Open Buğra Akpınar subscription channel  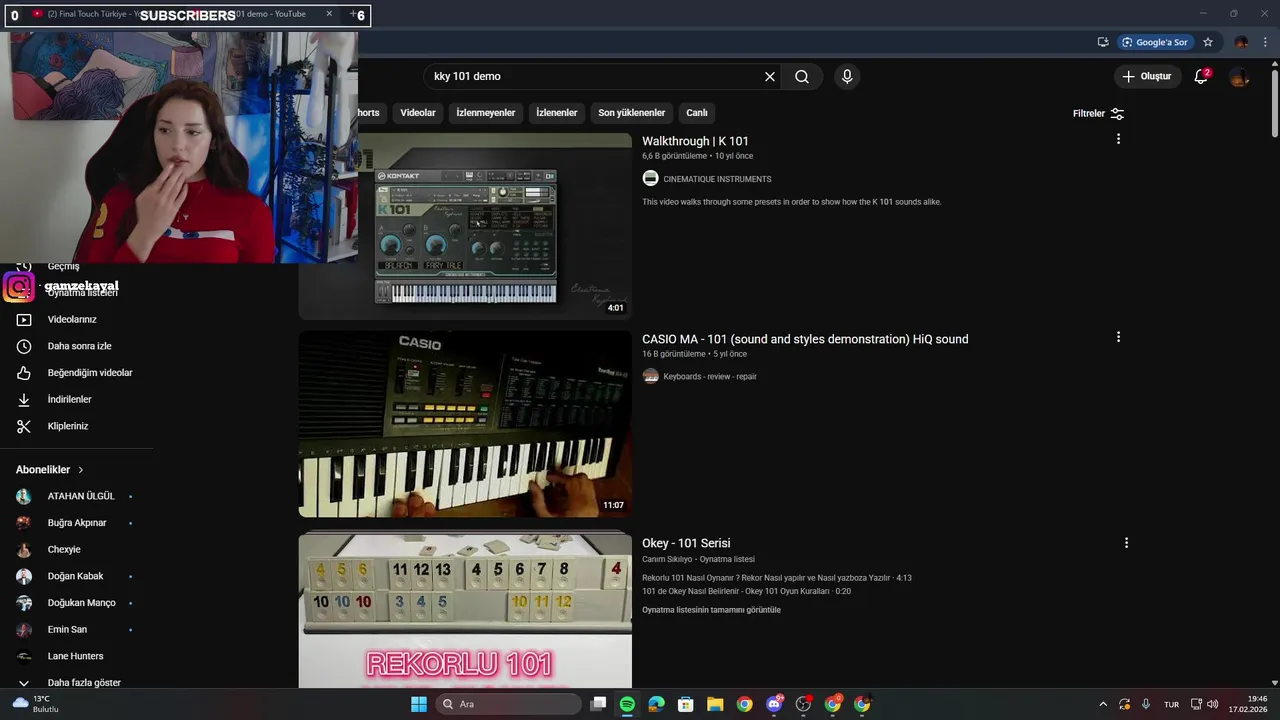point(75,523)
